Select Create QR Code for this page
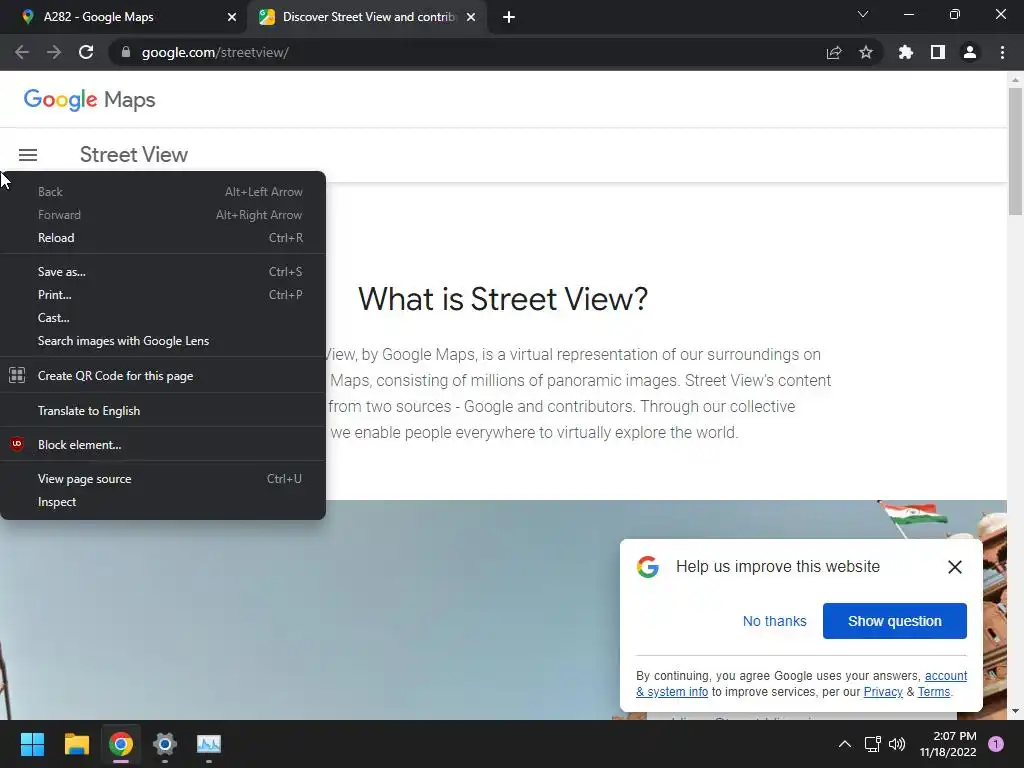Screen dimensions: 1024x768 pos(163,376)
